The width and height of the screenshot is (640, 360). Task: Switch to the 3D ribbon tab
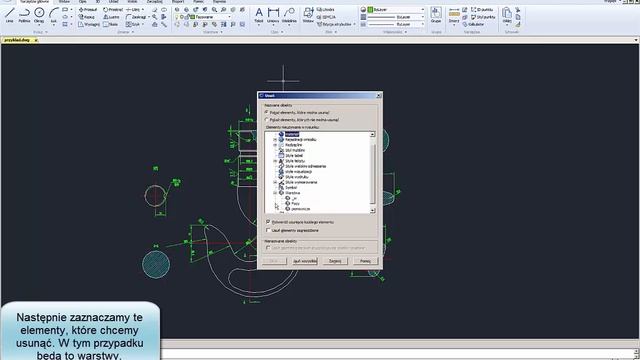98,2
